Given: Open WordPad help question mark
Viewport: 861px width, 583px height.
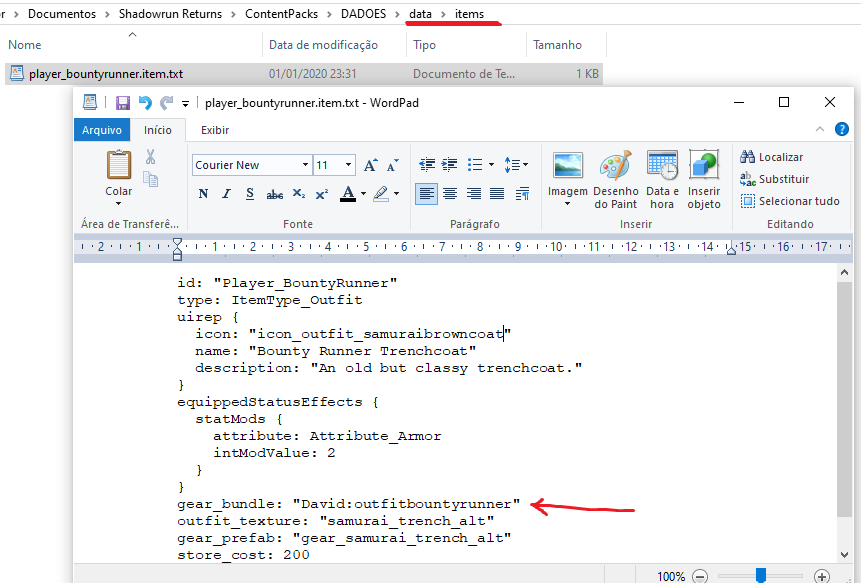Looking at the screenshot, I should tap(842, 129).
